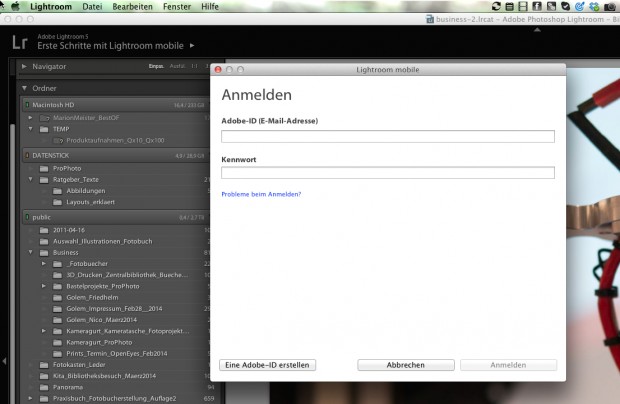This screenshot has height=404, width=620.
Task: Click the folder icon of Golem_Friedhelm
Action: pos(57,297)
